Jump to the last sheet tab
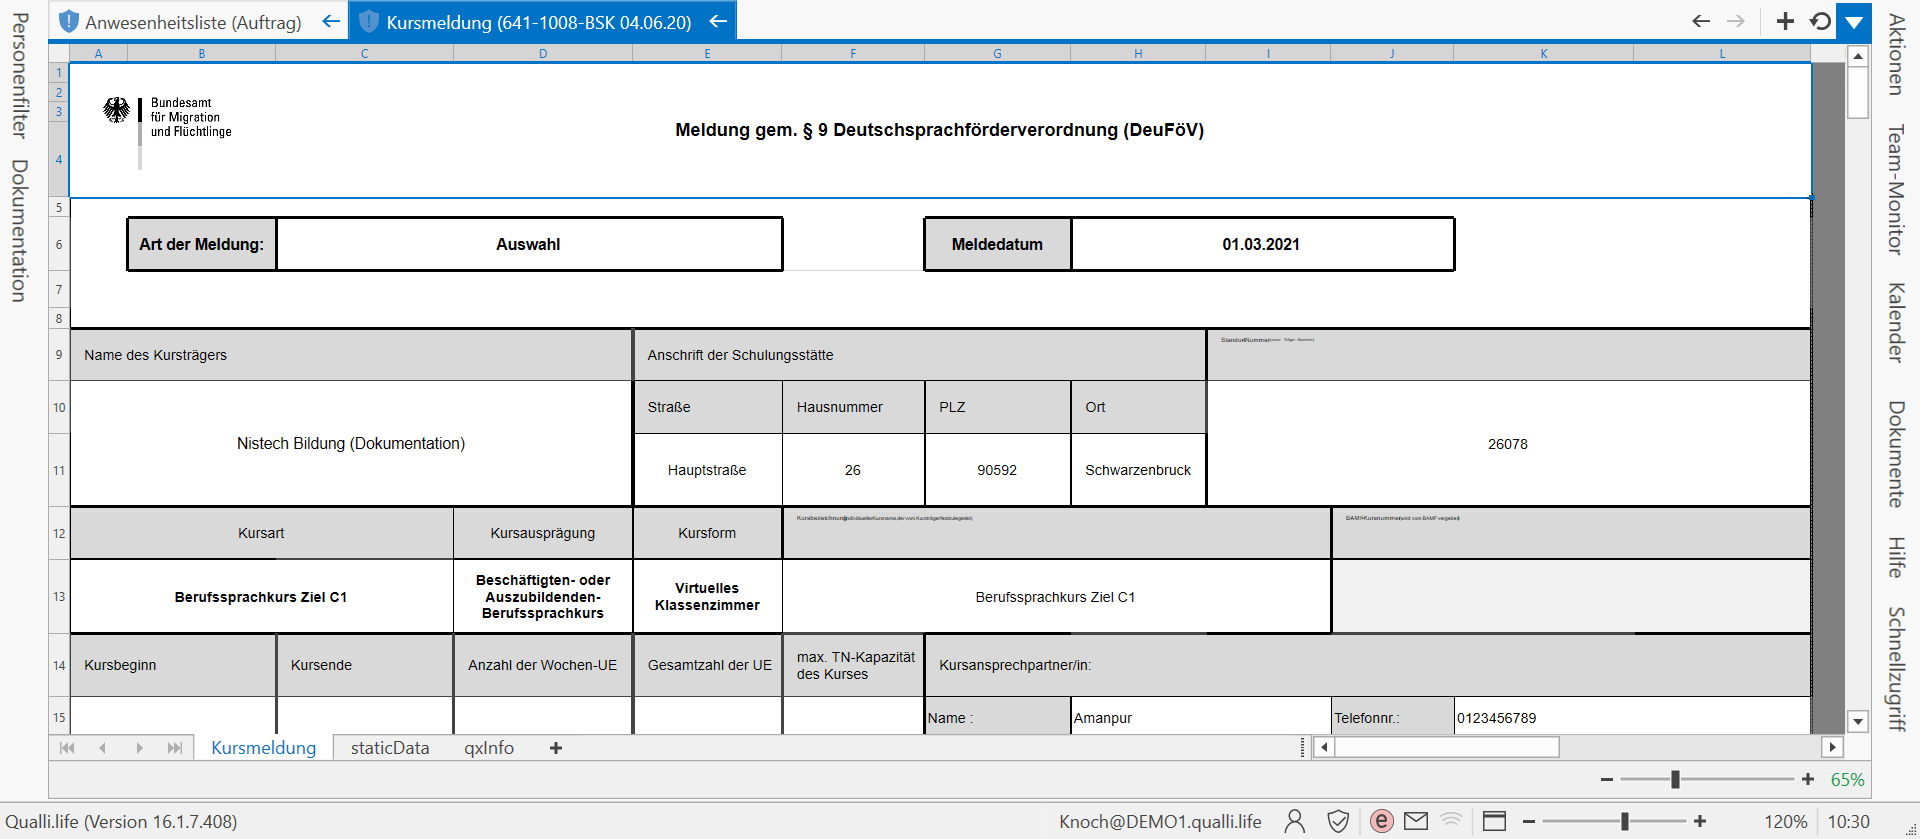Screen dimensions: 1920x839 point(175,748)
